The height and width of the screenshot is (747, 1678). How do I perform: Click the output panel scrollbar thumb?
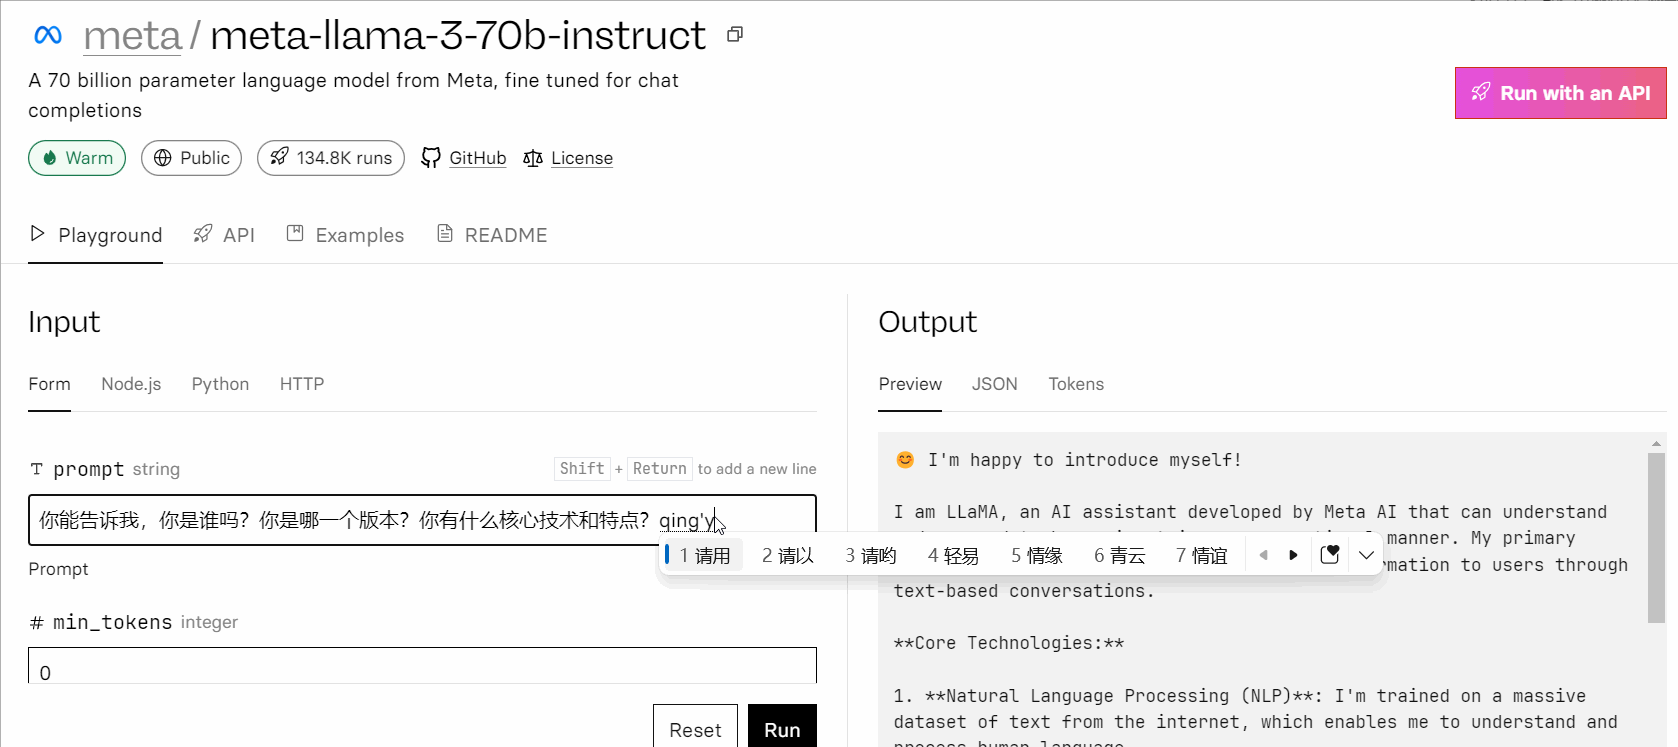point(1656,537)
